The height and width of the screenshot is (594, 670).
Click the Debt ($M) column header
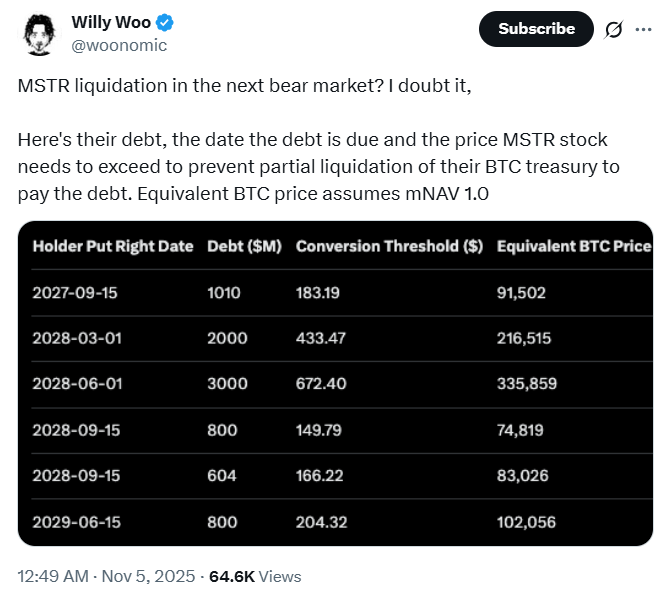click(243, 246)
